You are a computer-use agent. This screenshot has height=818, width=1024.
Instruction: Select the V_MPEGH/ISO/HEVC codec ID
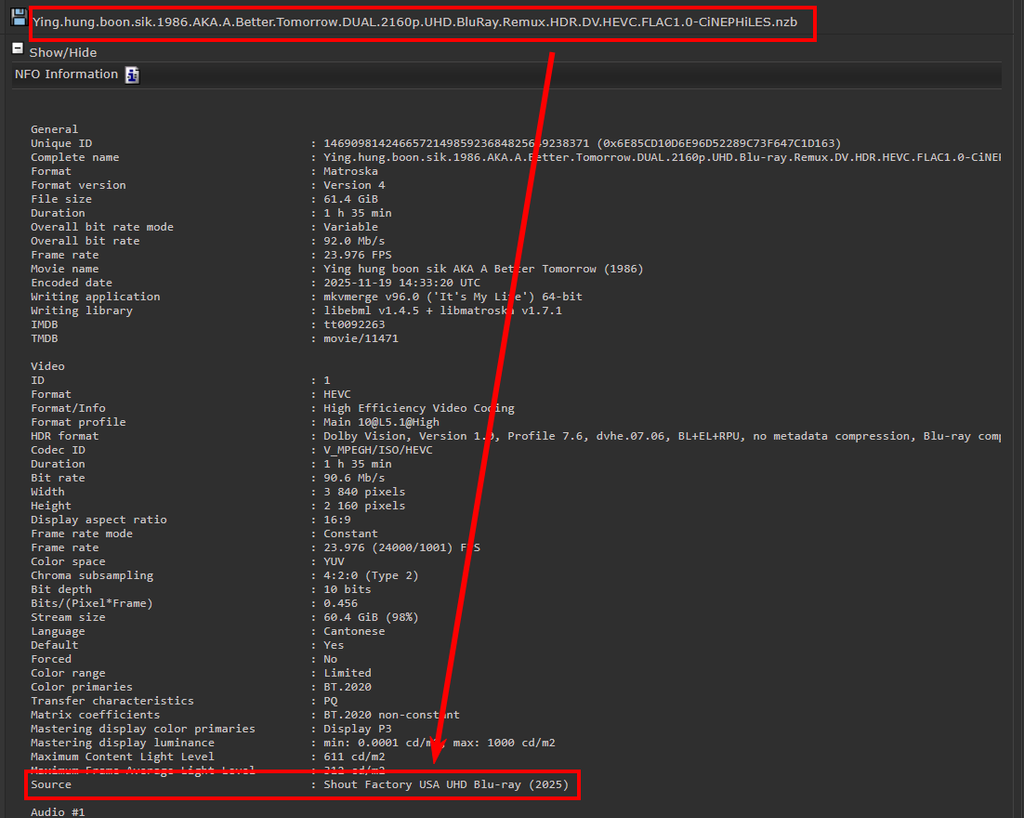377,450
